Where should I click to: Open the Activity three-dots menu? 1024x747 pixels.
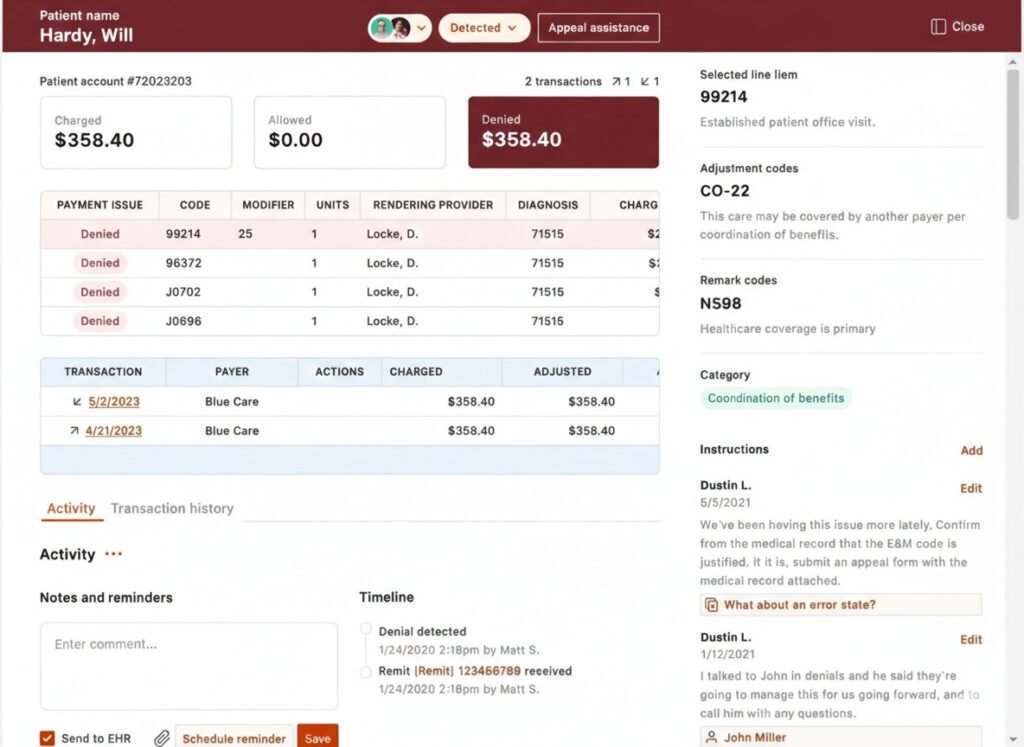[x=113, y=555]
